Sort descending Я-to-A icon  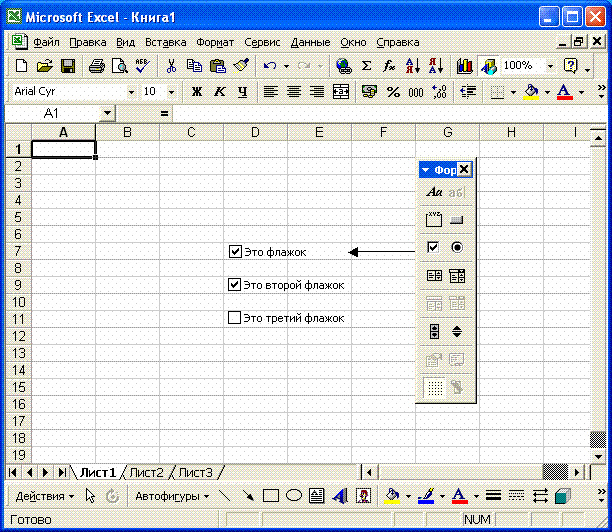(436, 66)
